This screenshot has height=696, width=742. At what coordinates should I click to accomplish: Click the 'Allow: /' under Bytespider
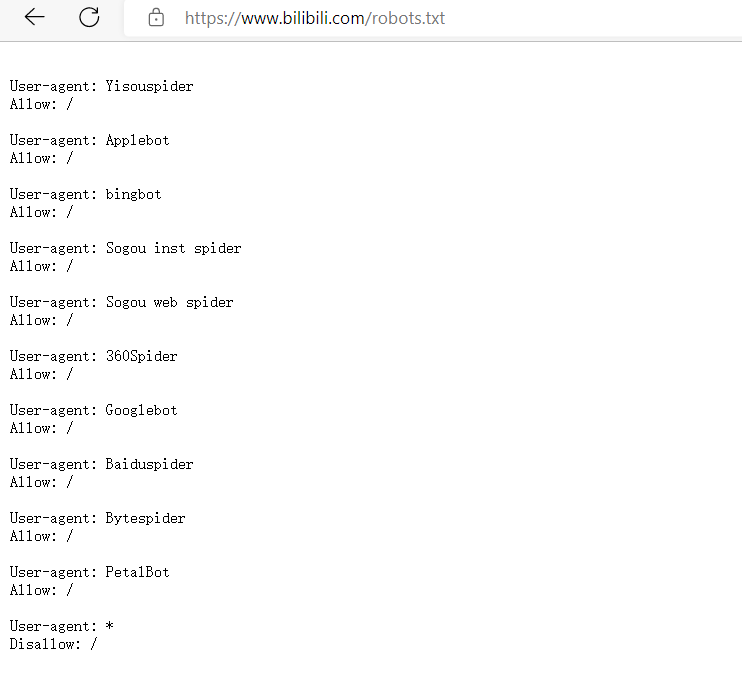tap(42, 535)
